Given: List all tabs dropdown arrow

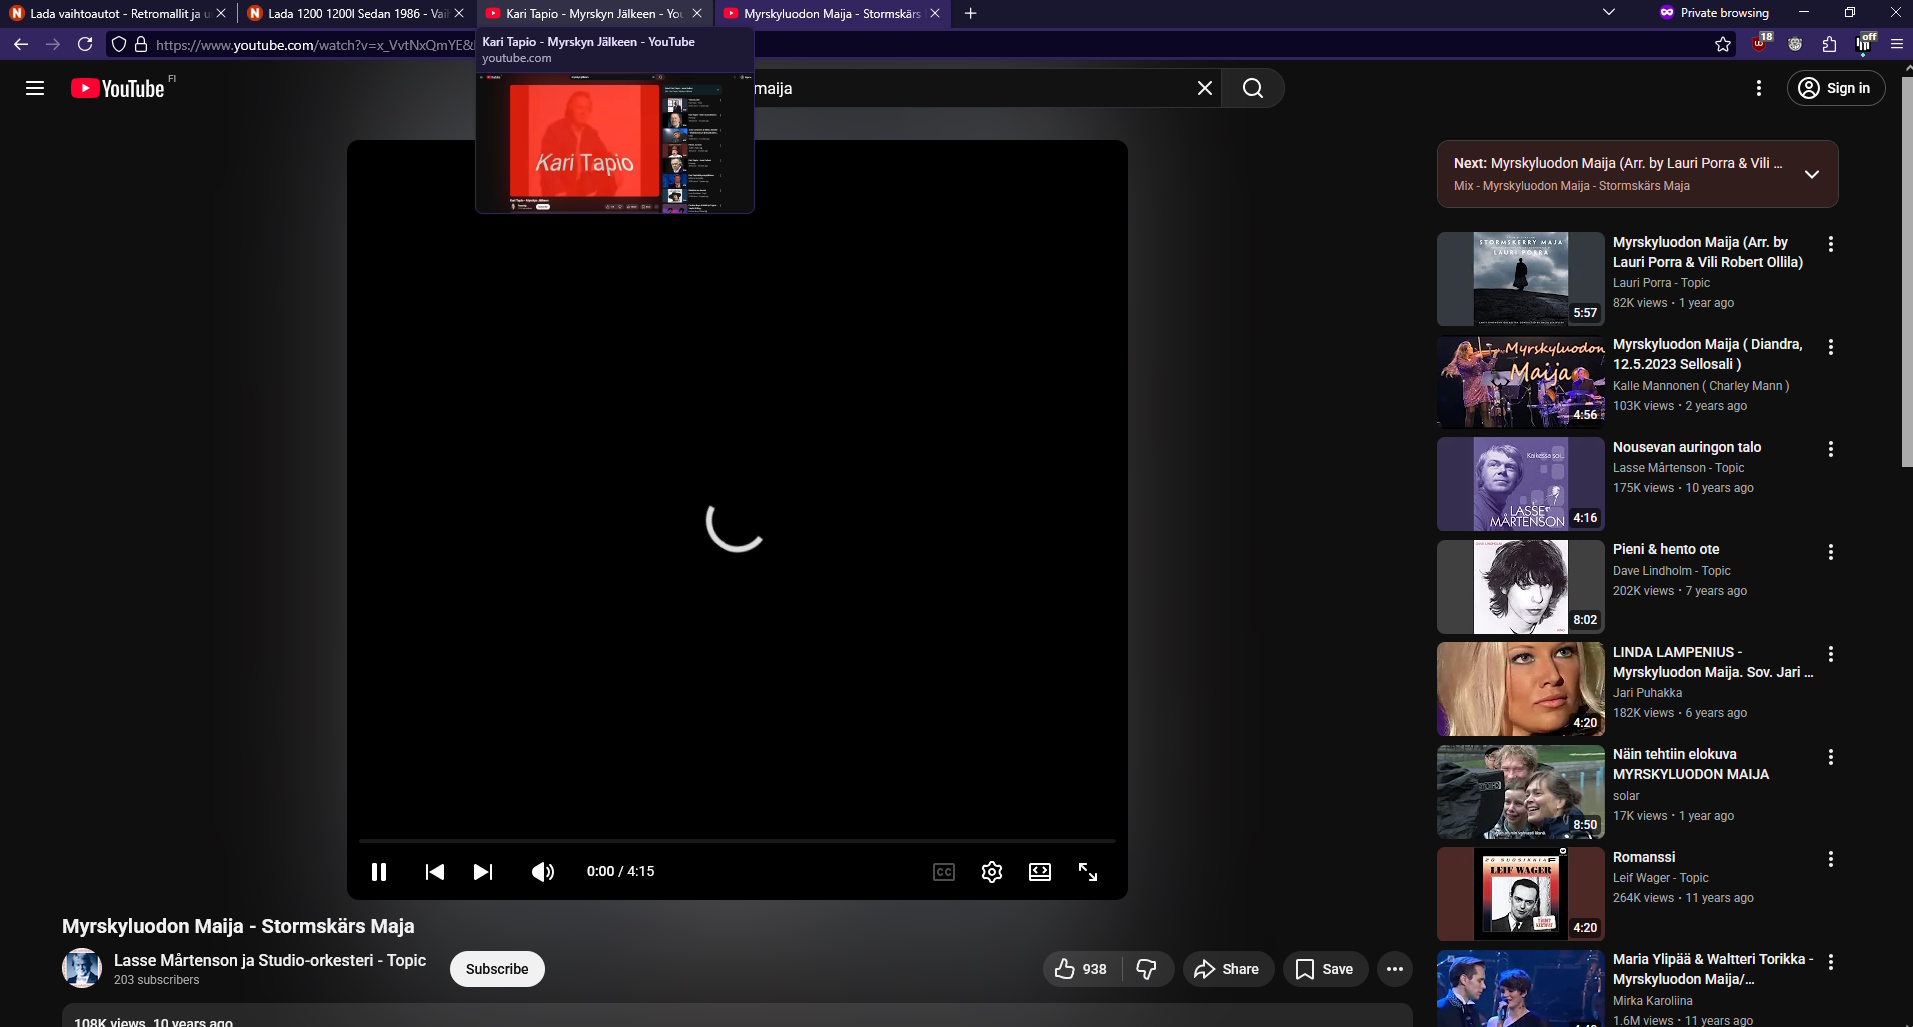Looking at the screenshot, I should pos(1609,13).
